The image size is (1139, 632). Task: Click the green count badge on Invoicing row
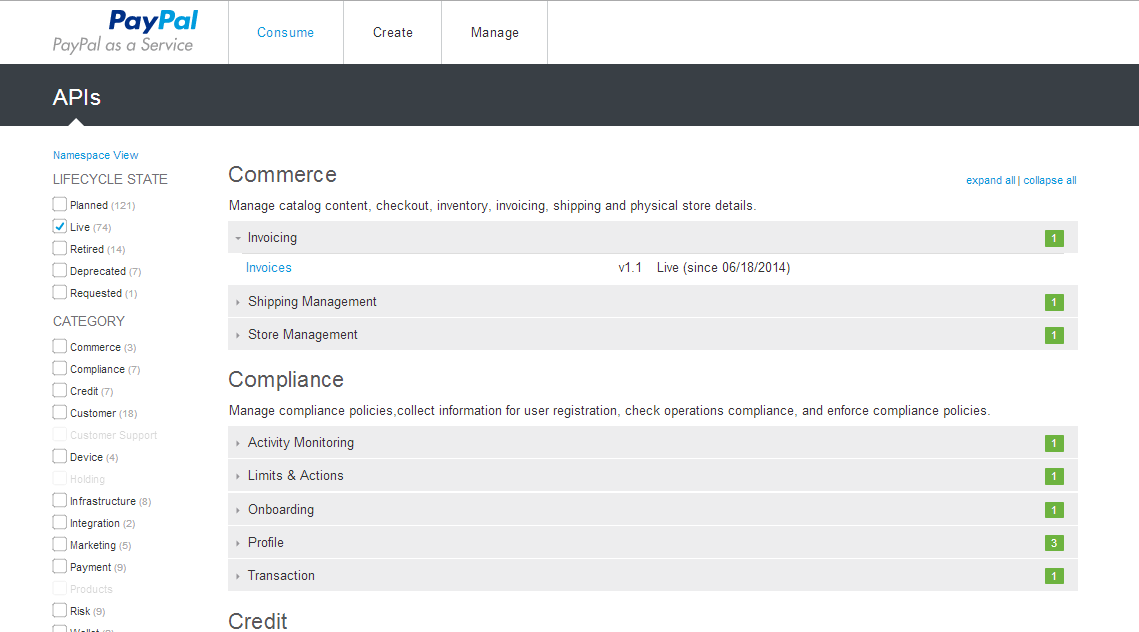coord(1054,238)
